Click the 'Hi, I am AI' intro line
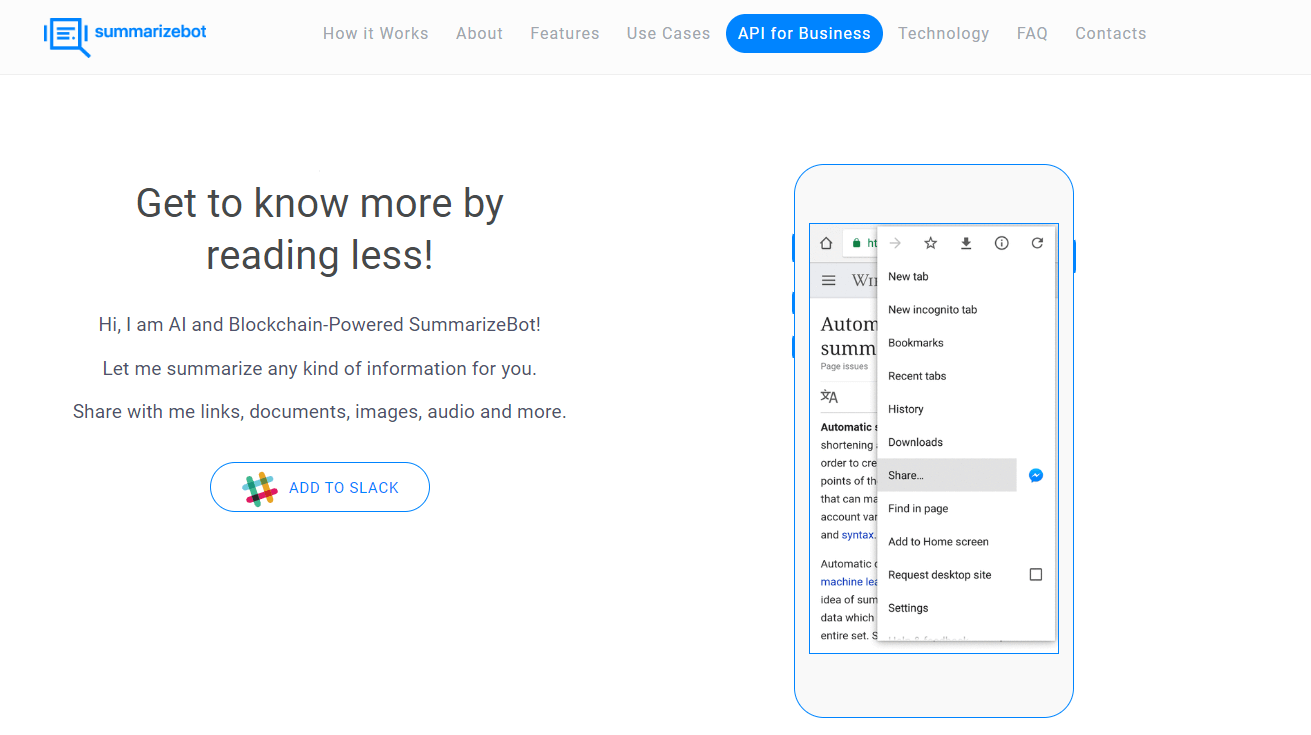 point(320,325)
